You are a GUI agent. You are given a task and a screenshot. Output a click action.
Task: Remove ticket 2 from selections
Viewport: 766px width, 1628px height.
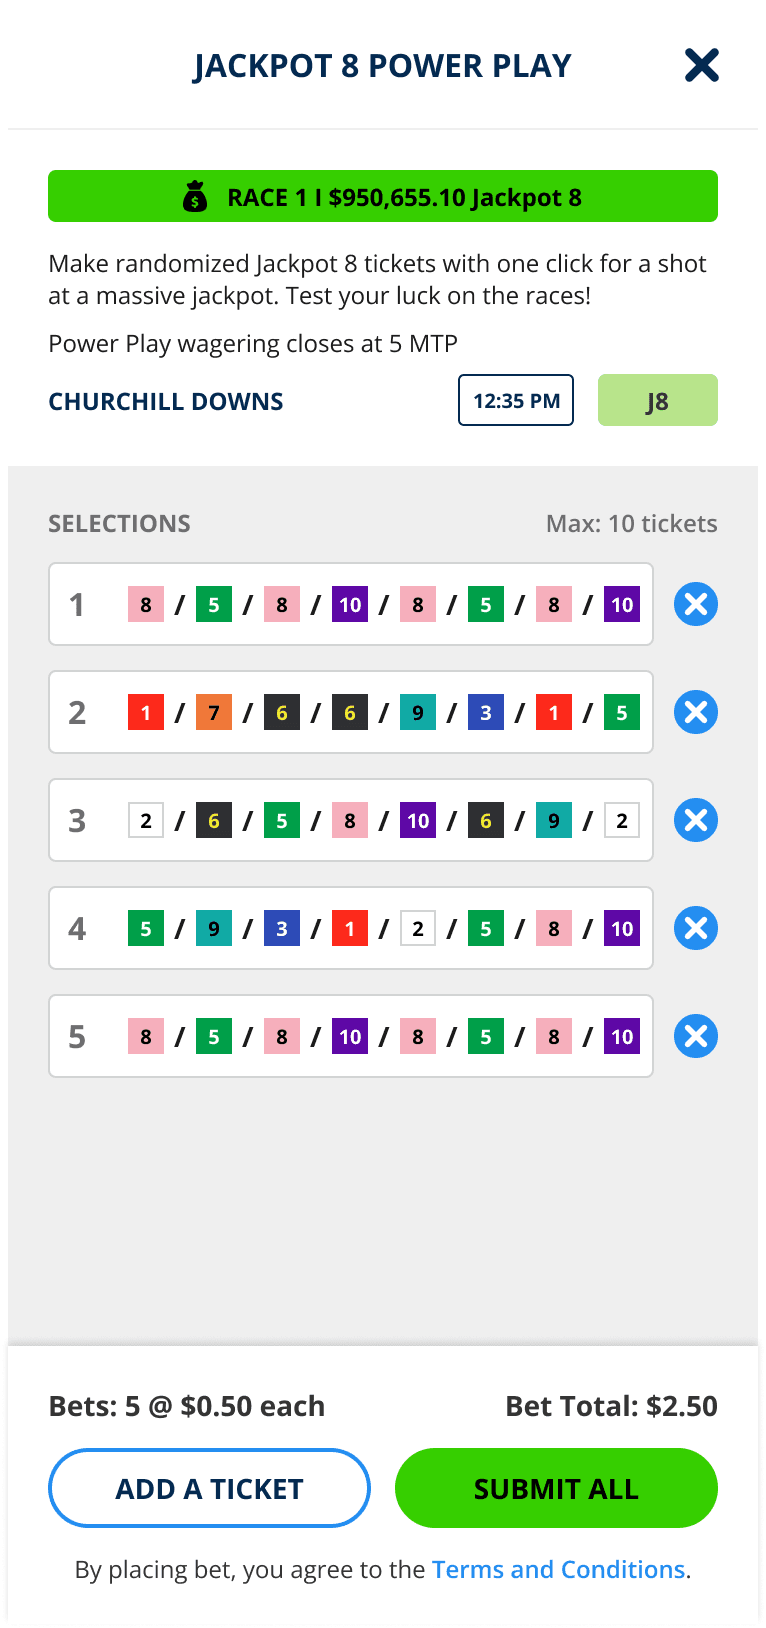695,712
